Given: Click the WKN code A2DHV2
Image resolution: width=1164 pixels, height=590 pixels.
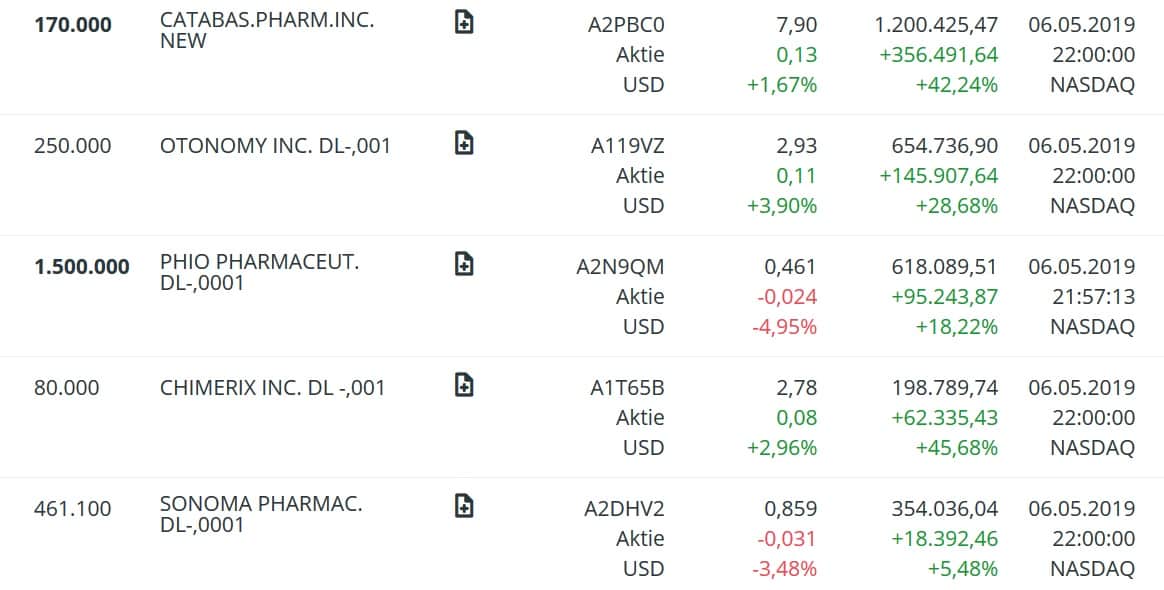Looking at the screenshot, I should point(624,509).
